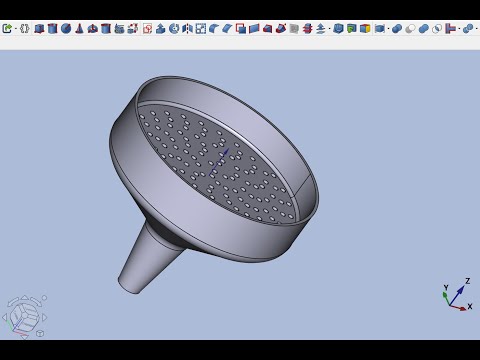Image resolution: width=480 pixels, height=360 pixels.
Task: Apply the Intersection common tool
Action: click(437, 29)
